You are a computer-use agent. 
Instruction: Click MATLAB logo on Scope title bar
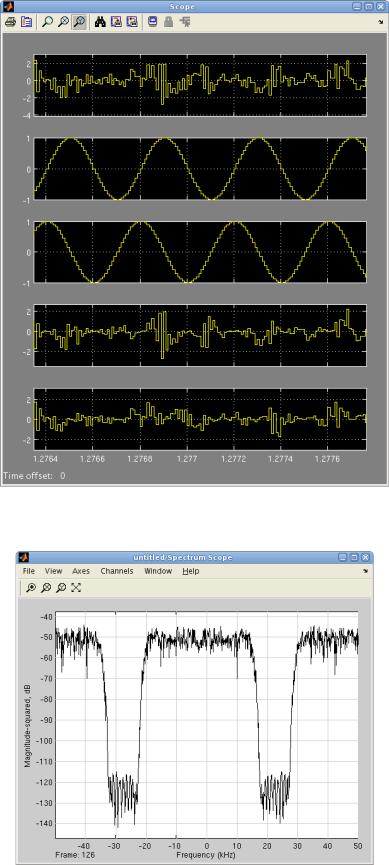[8, 7]
